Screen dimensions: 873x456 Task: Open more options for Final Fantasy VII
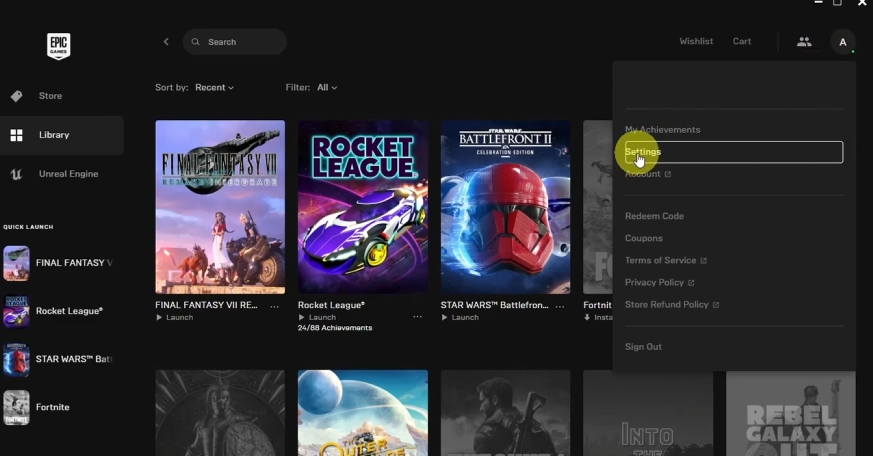click(x=274, y=306)
